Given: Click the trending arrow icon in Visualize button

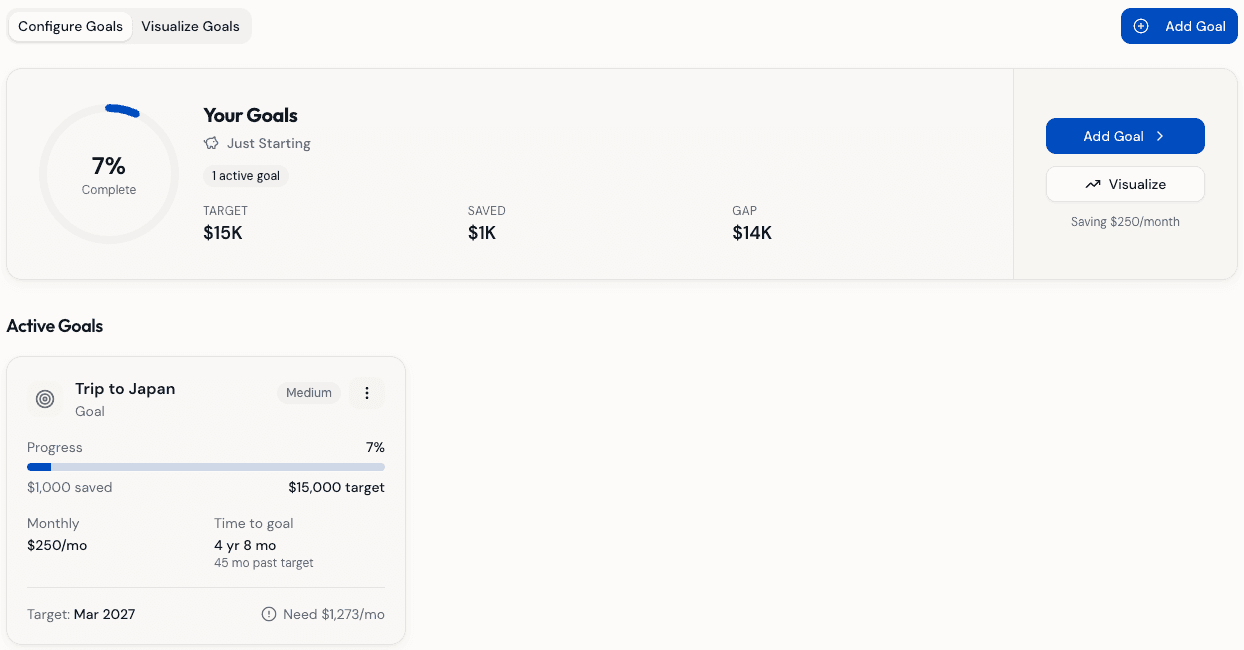Looking at the screenshot, I should tap(1093, 184).
